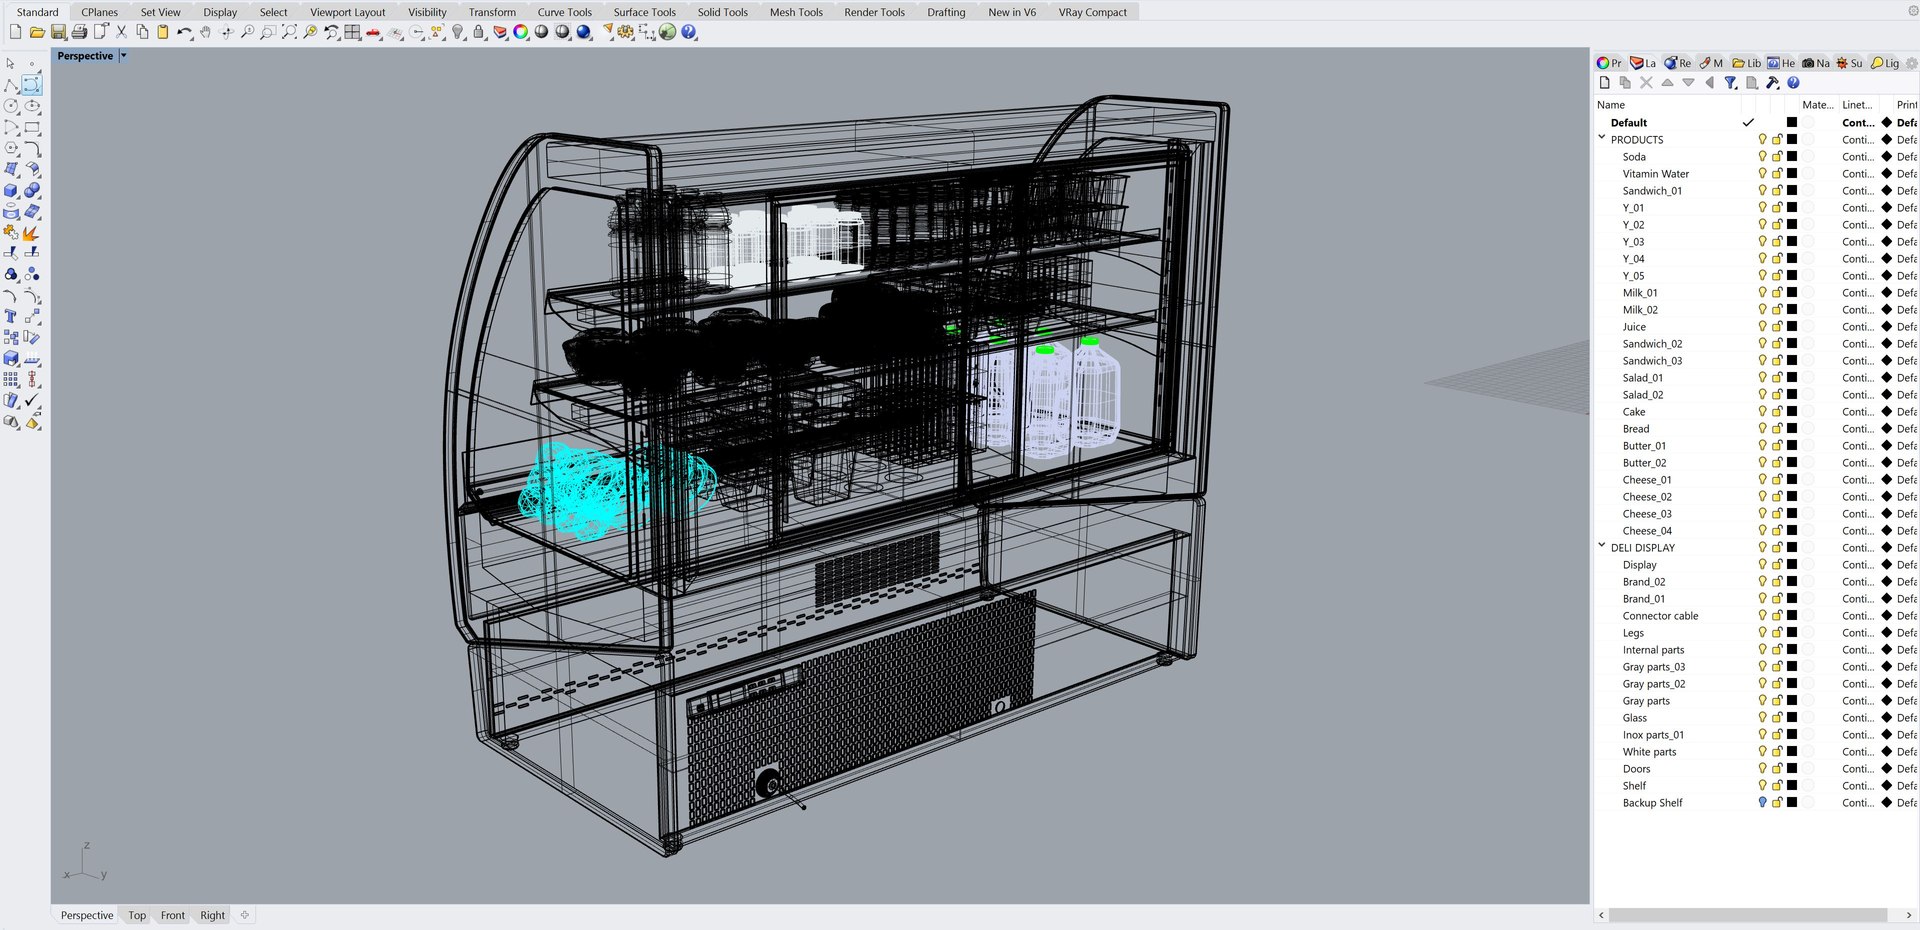Viewport: 1920px width, 930px height.
Task: Click the Print icon in the toolbar
Action: tap(79, 32)
